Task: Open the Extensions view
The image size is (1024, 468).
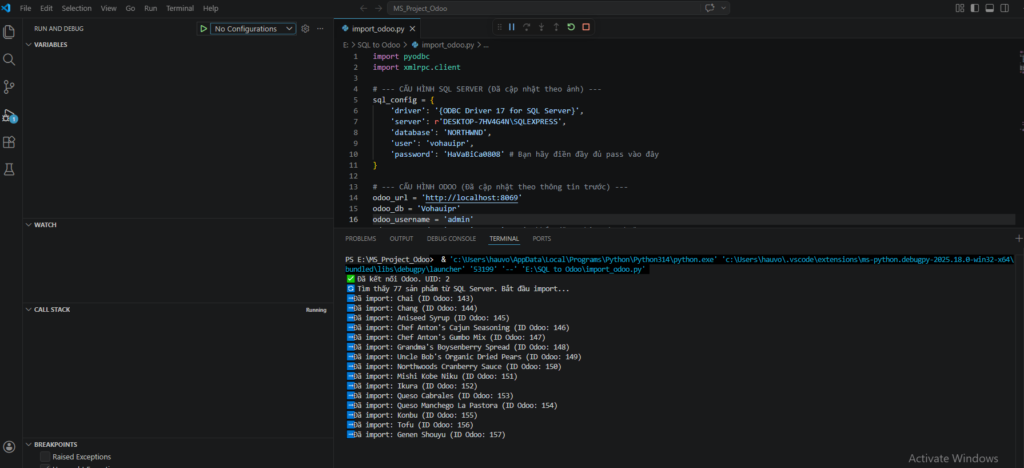Action: click(x=10, y=143)
